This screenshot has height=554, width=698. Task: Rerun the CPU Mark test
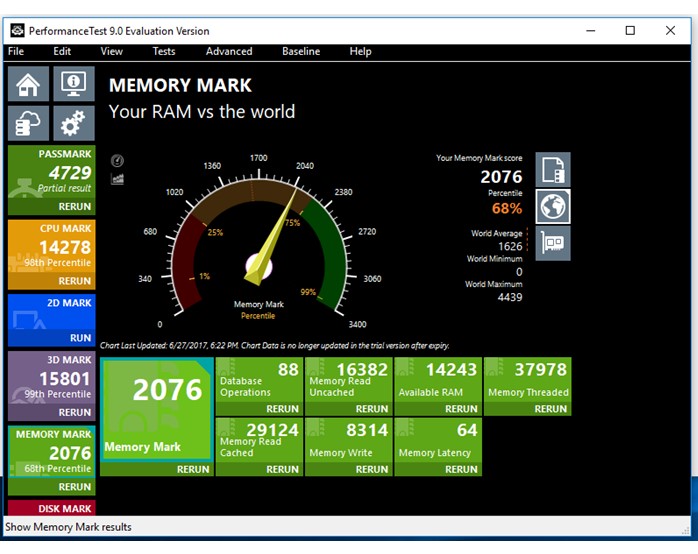point(74,281)
